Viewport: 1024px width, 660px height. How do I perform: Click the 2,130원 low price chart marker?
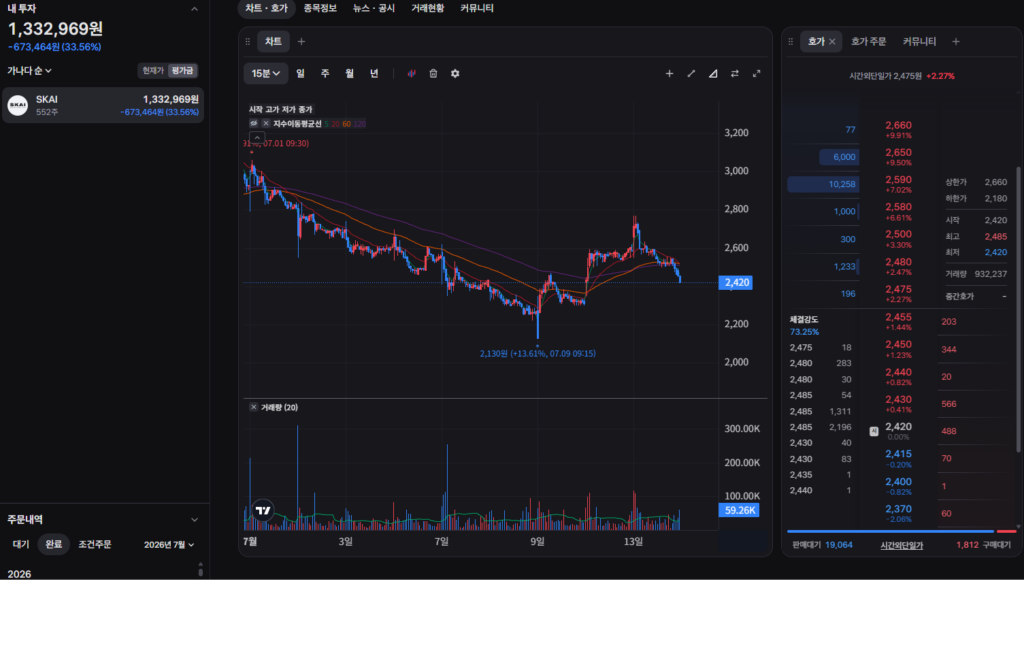pyautogui.click(x=537, y=353)
